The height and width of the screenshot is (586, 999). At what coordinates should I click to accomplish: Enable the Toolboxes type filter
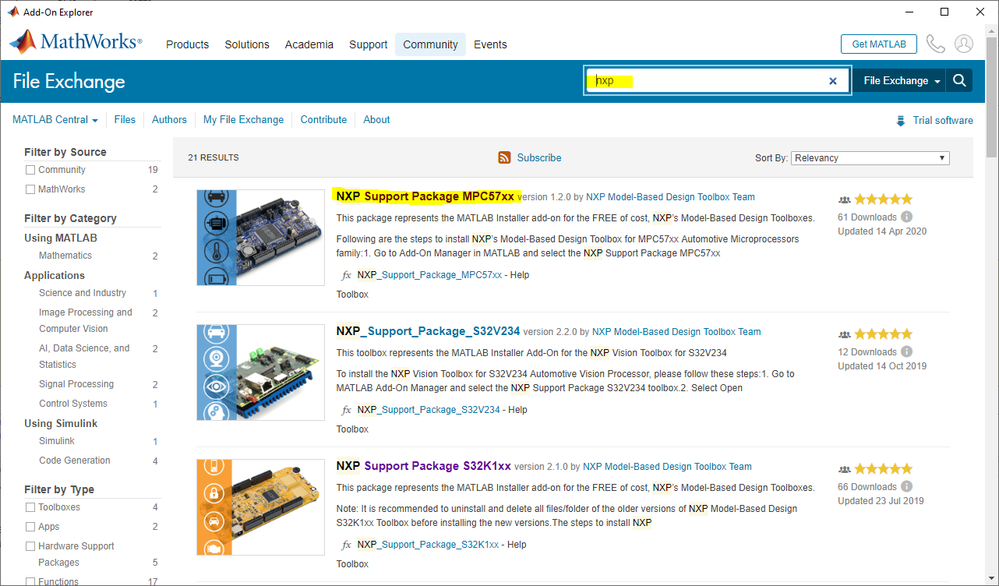[x=30, y=508]
